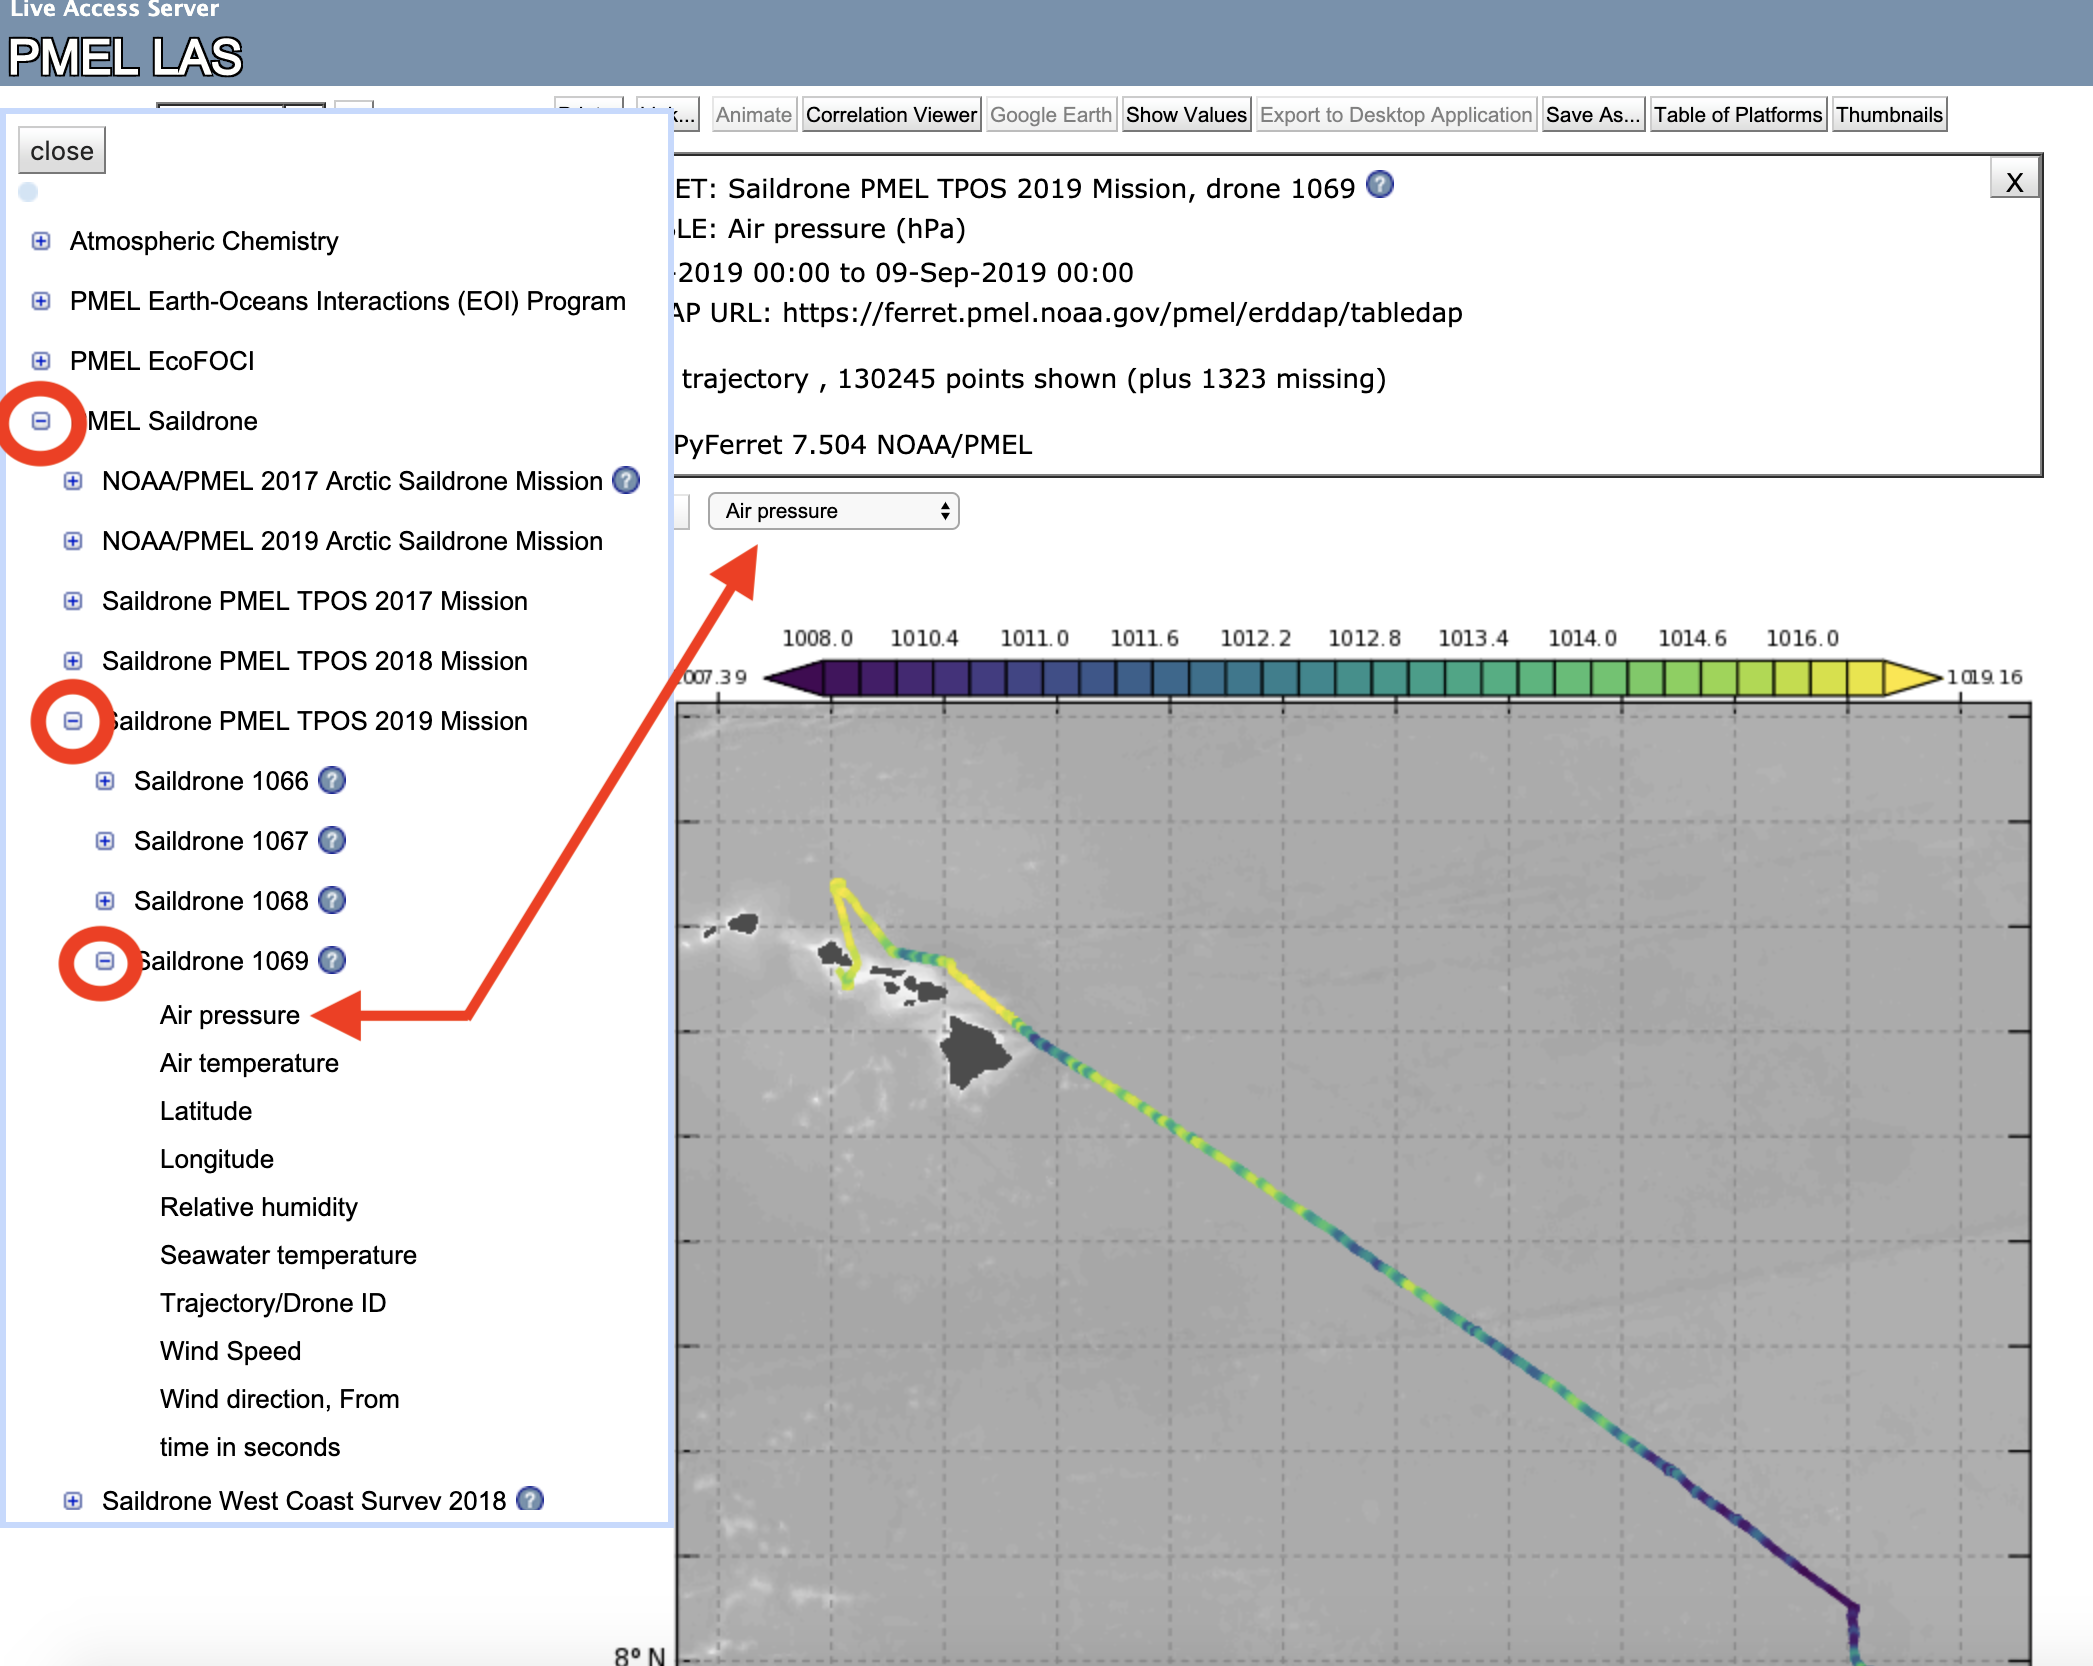Collapse the PMEL Saildrone category
The image size is (2093, 1666).
pos(41,421)
